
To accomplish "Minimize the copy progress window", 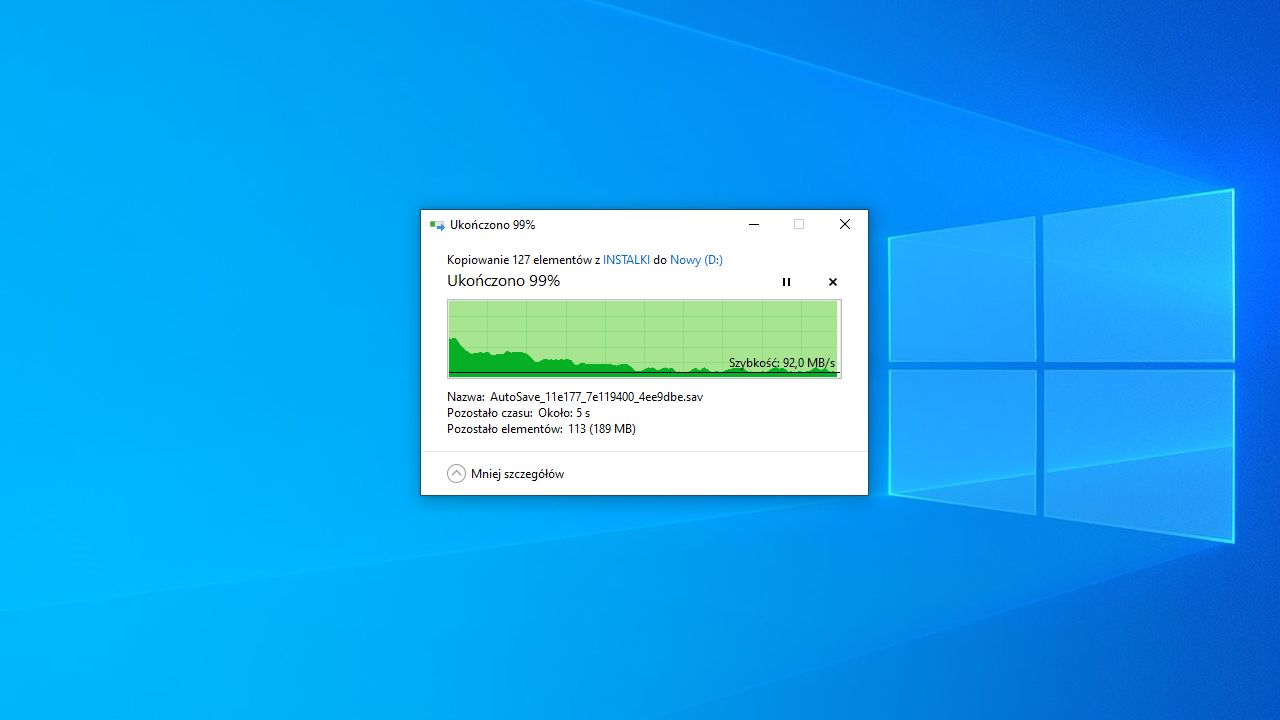I will pyautogui.click(x=753, y=224).
